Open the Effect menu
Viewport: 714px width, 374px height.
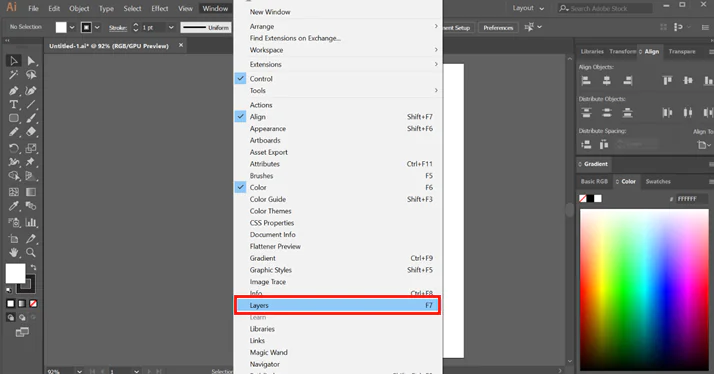coord(160,8)
